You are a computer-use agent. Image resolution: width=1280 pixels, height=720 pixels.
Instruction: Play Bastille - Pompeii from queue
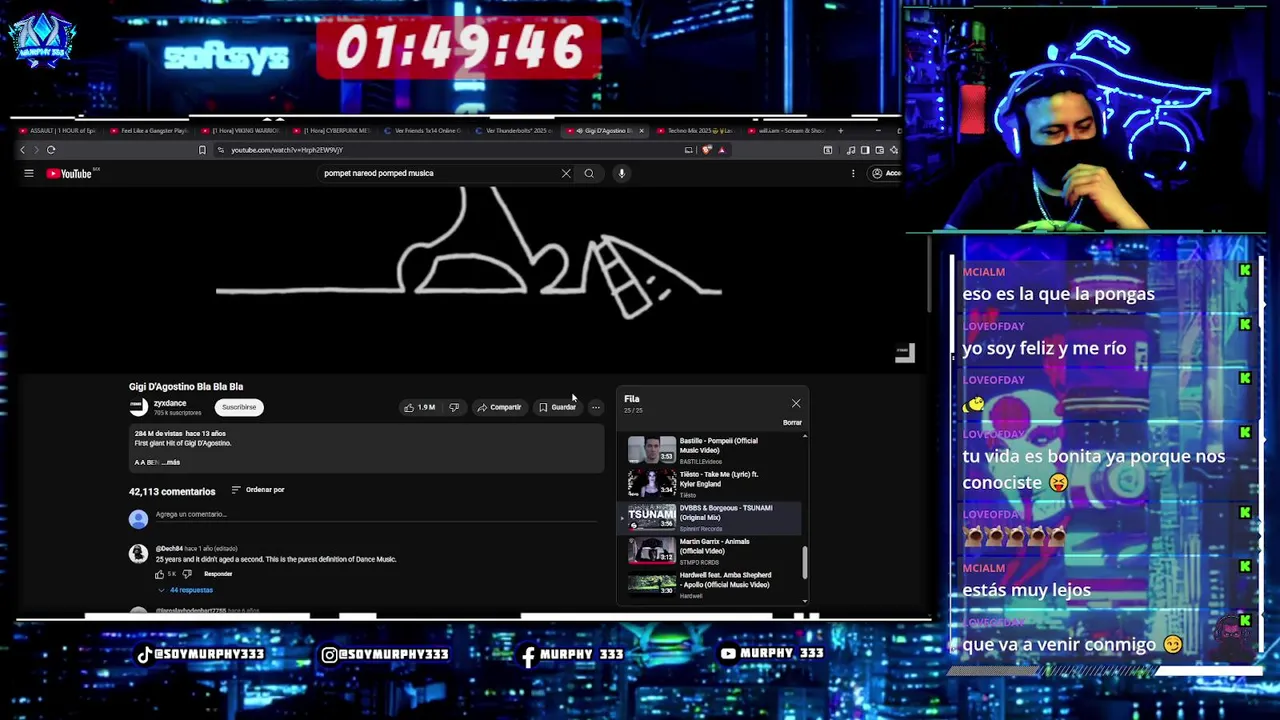(x=711, y=450)
